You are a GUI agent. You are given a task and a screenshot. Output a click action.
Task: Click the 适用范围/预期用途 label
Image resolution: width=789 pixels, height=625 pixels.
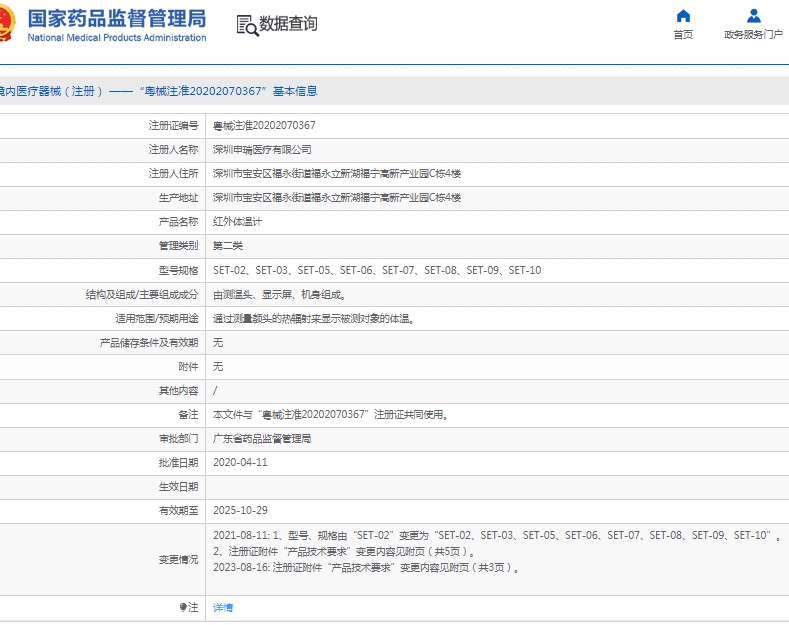click(156, 319)
